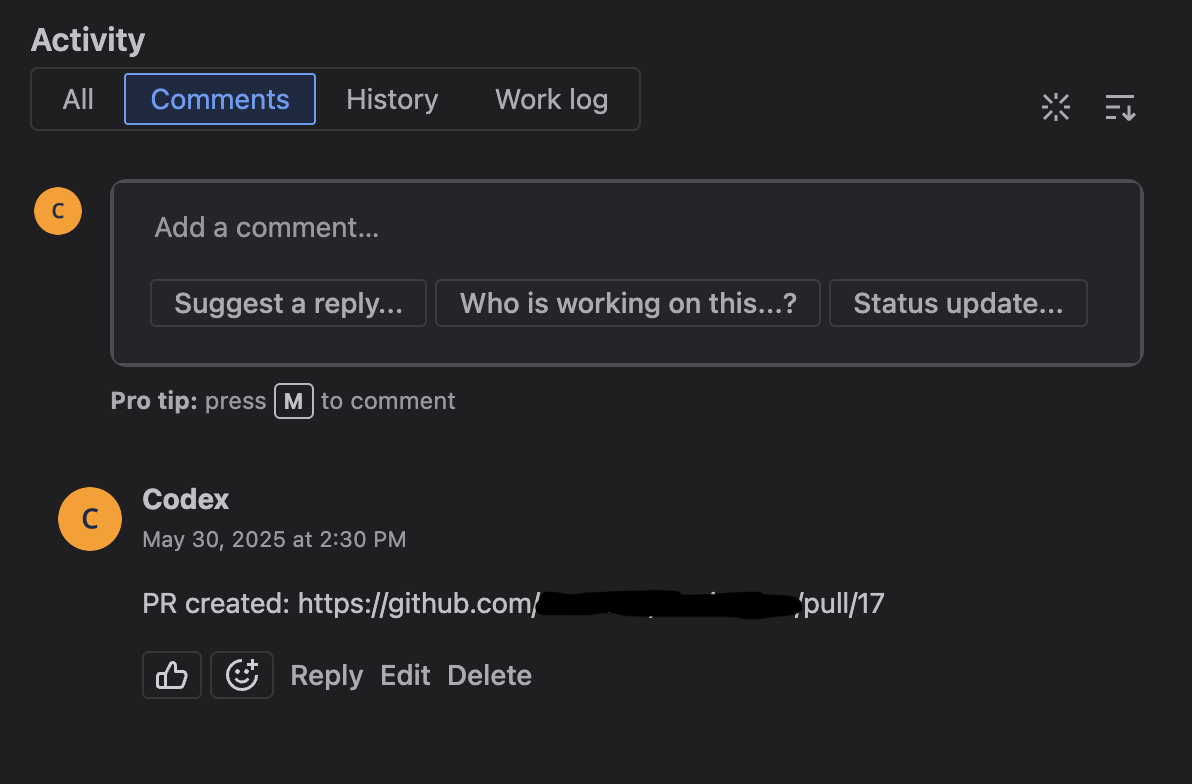Click the M keyboard shortcut badge
The image size is (1192, 784).
[293, 401]
